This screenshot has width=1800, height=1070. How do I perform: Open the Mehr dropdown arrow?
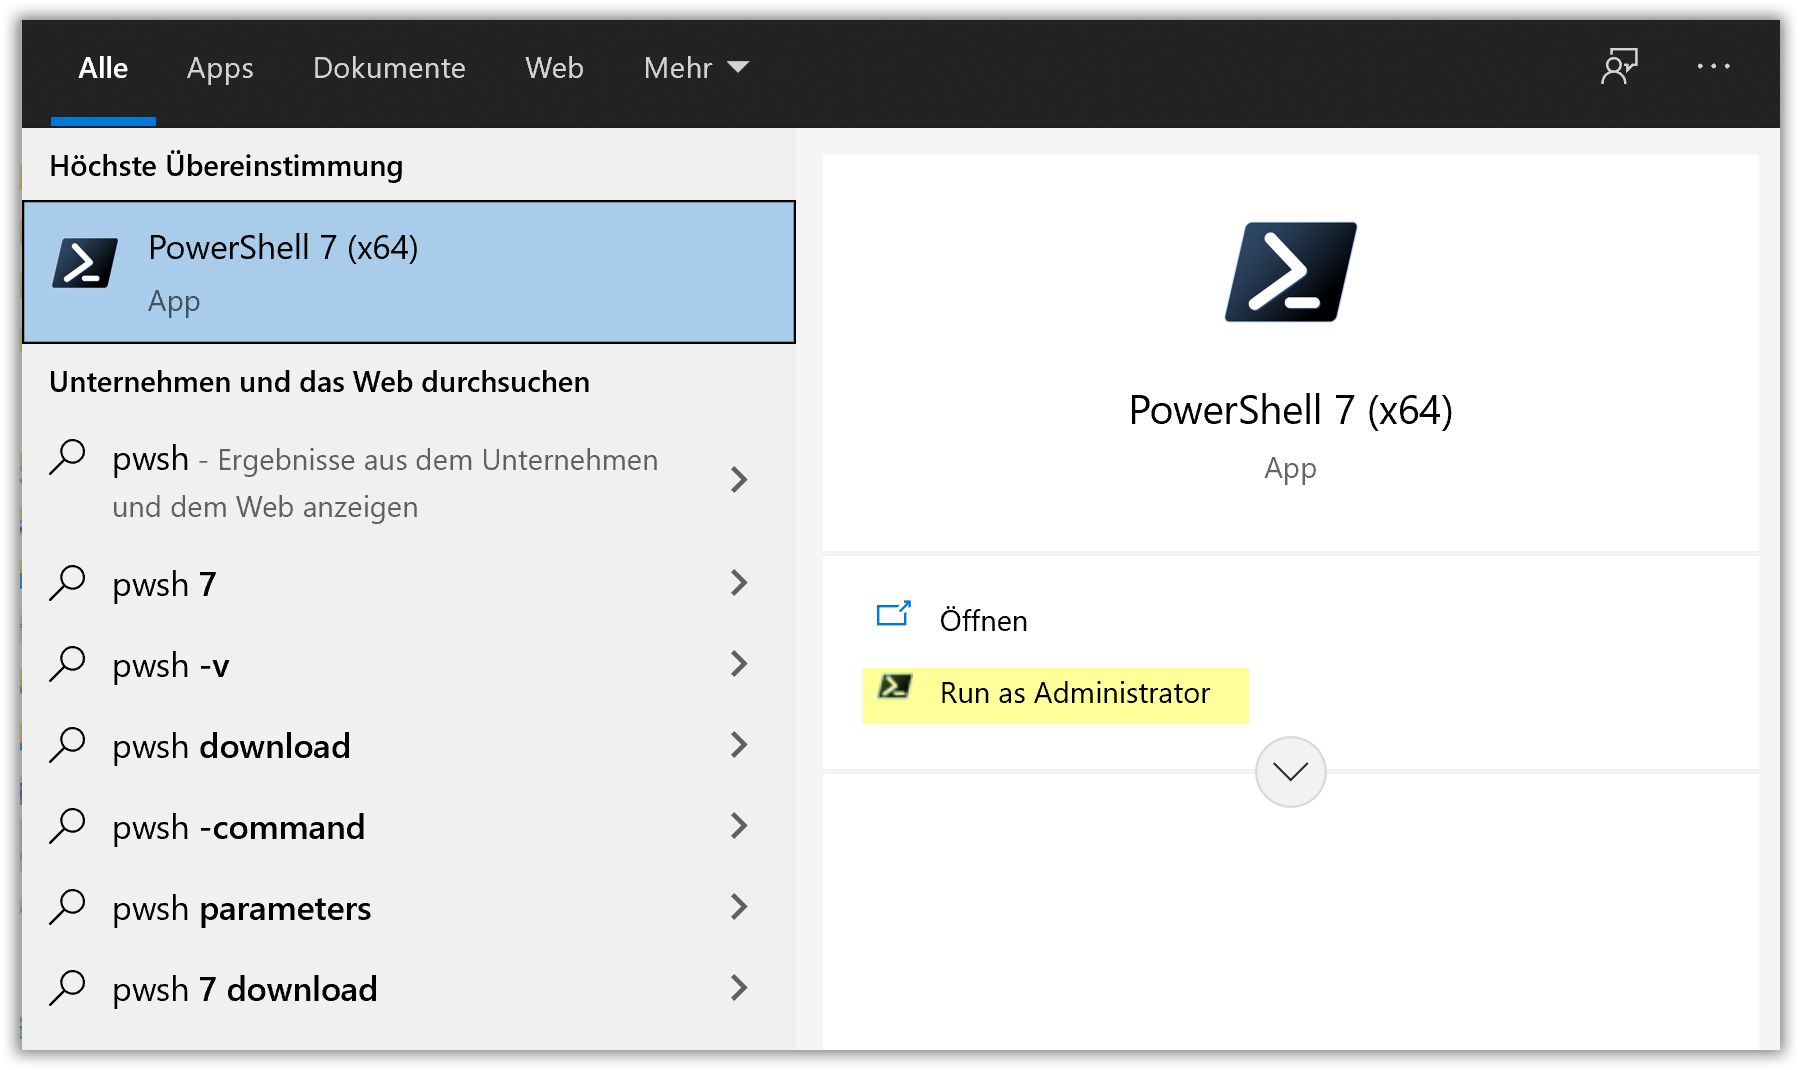pyautogui.click(x=737, y=67)
